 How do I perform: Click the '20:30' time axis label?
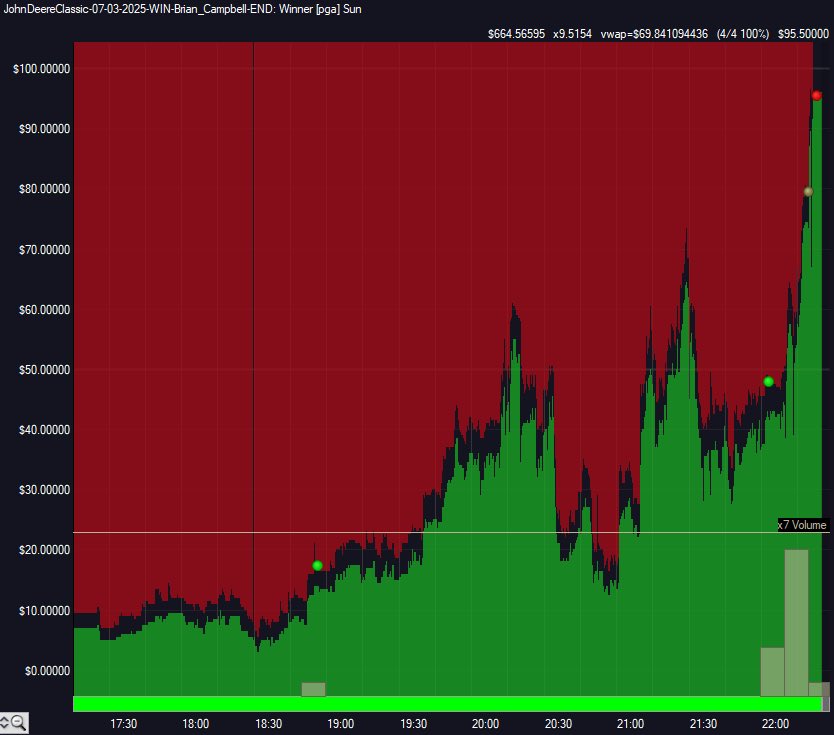pyautogui.click(x=558, y=724)
